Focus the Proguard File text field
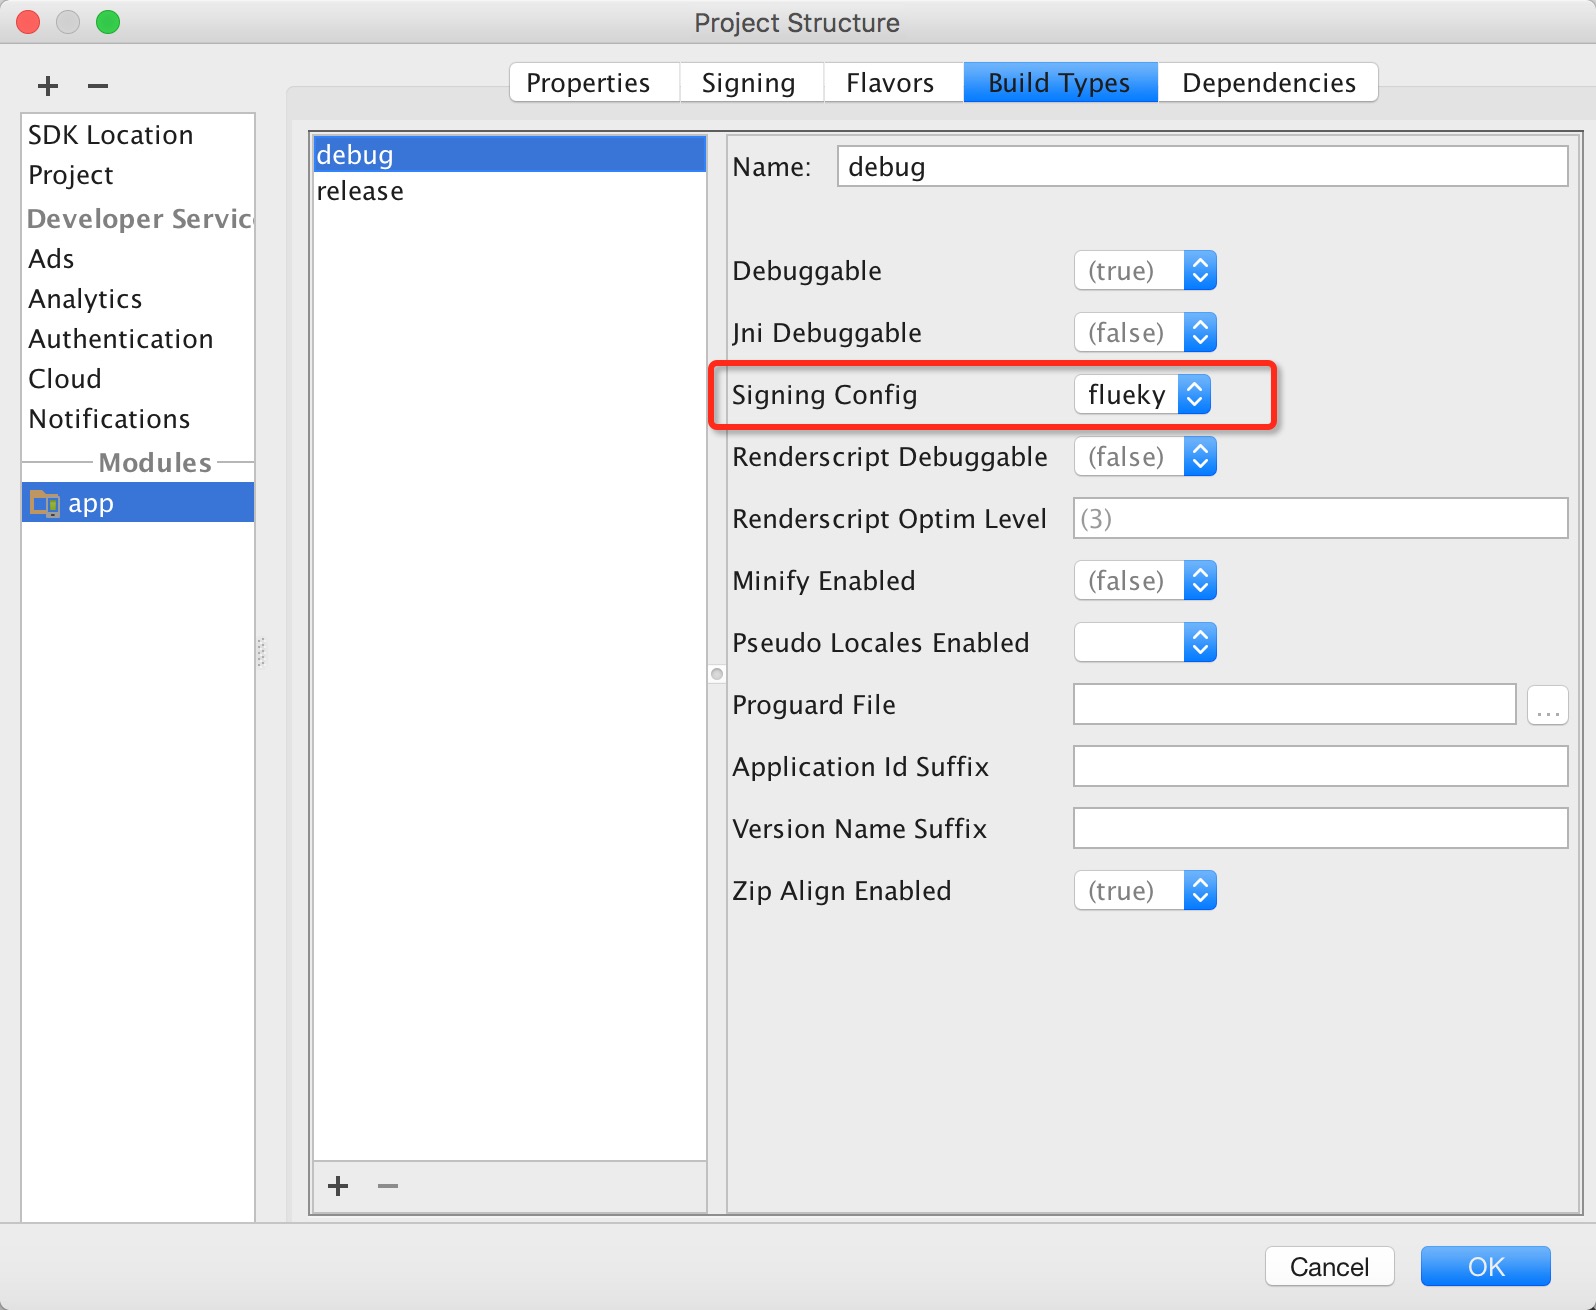The height and width of the screenshot is (1310, 1596). 1295,704
